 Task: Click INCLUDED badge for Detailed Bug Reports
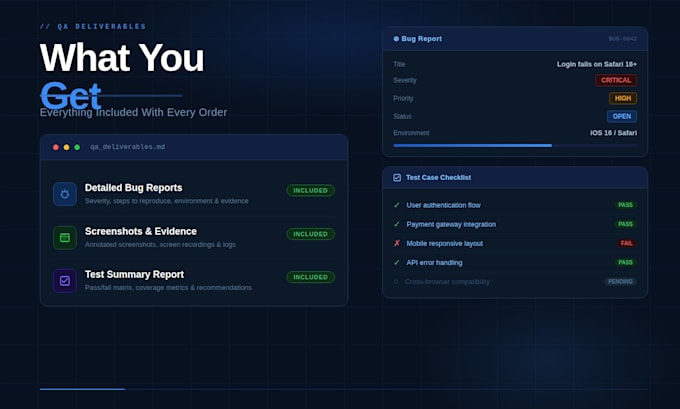[311, 190]
